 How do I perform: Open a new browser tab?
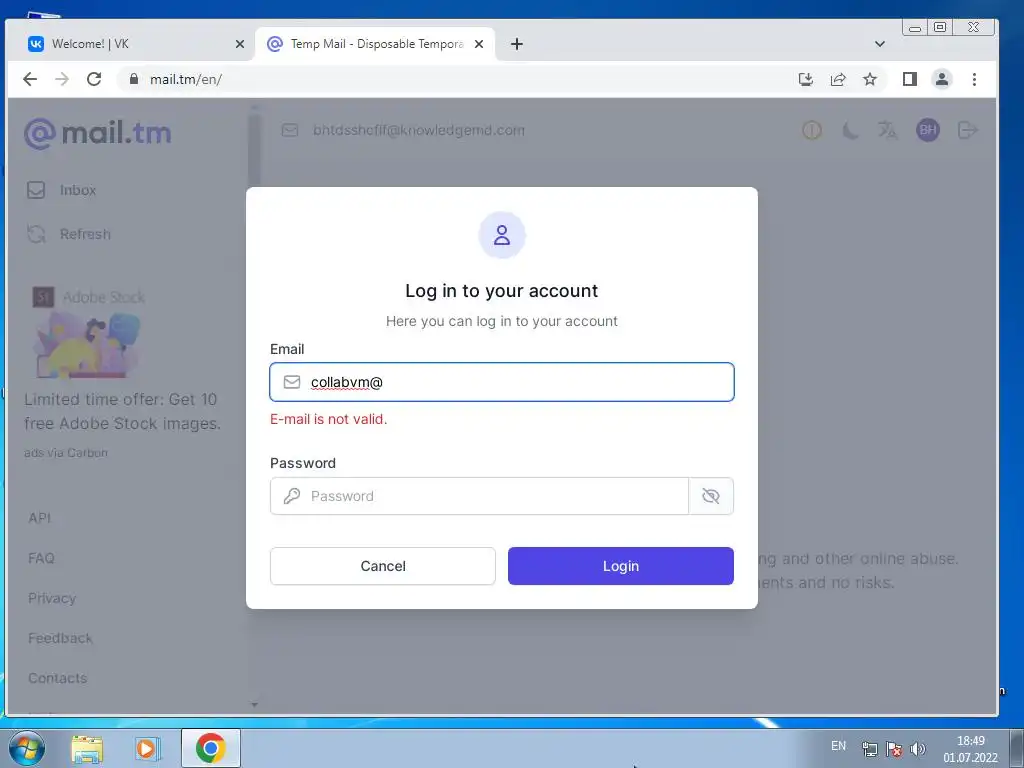click(x=517, y=44)
